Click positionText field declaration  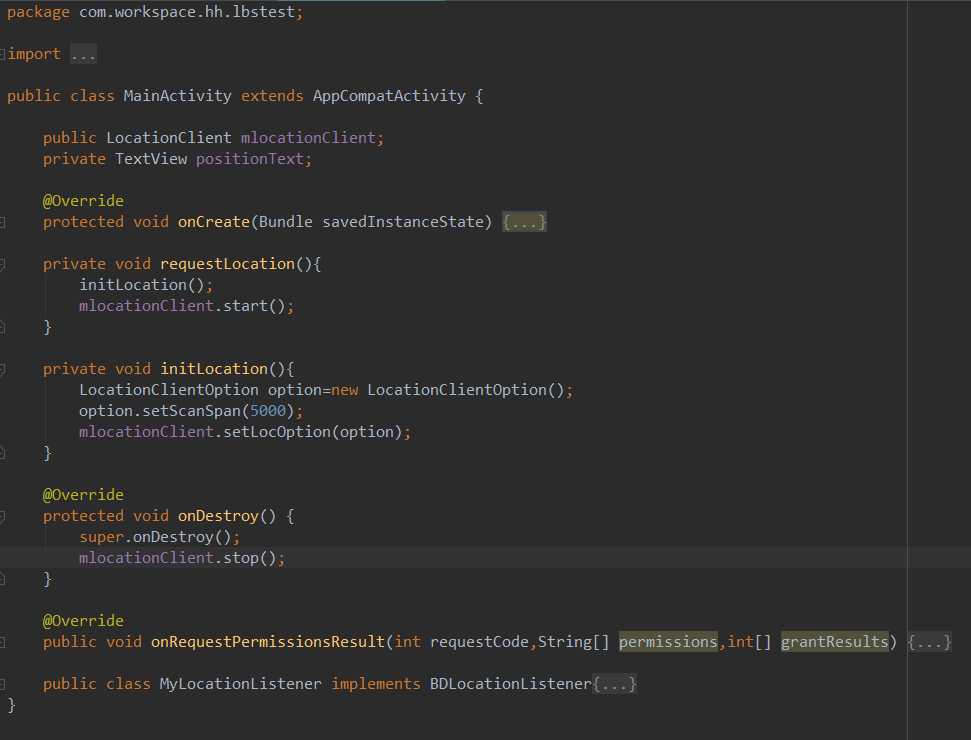click(250, 159)
